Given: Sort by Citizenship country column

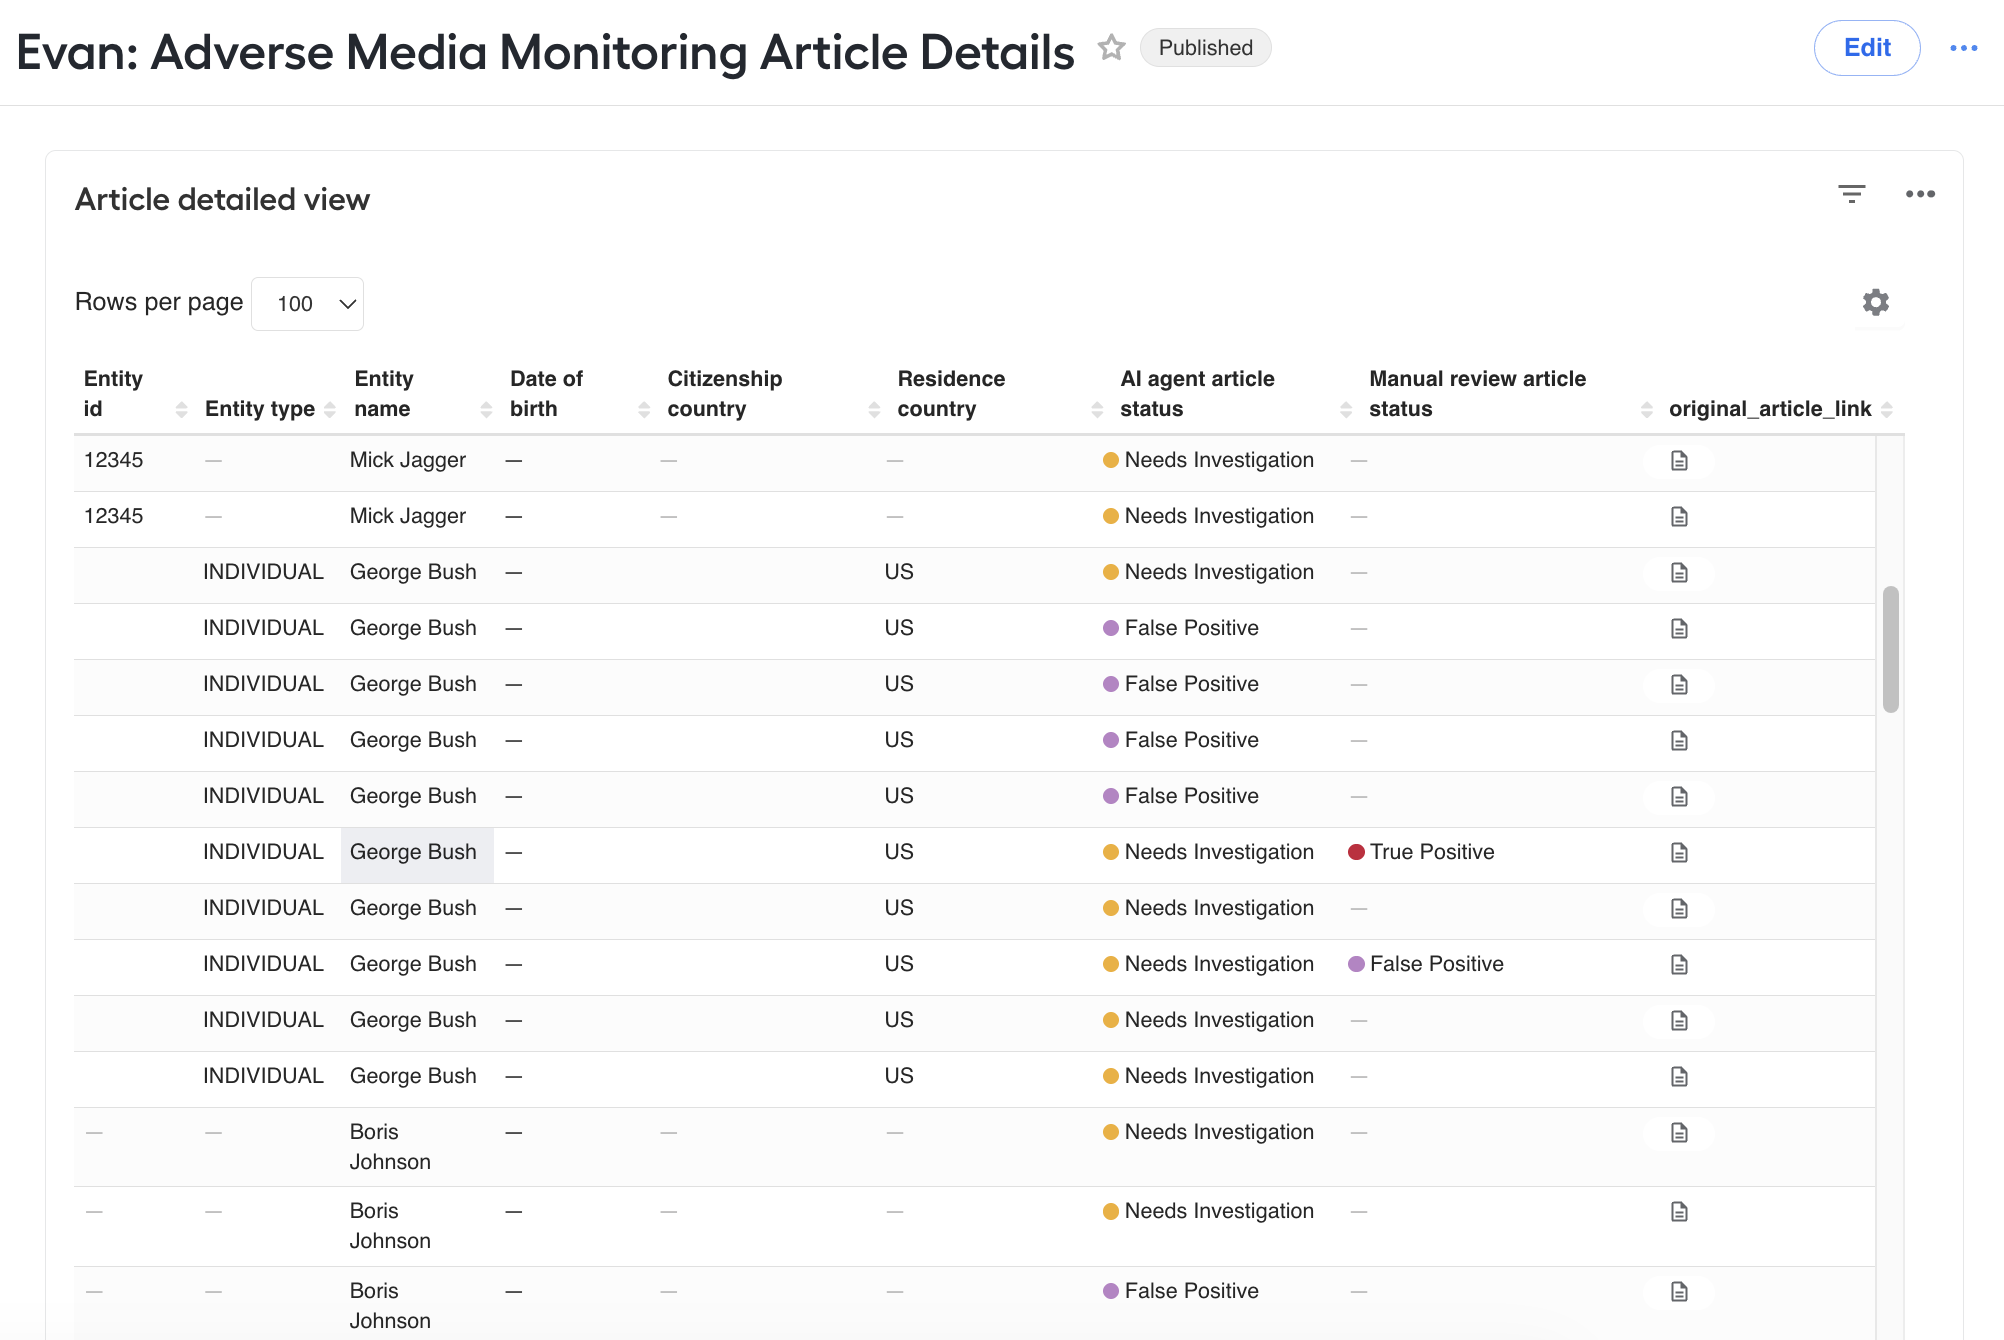Looking at the screenshot, I should (874, 409).
